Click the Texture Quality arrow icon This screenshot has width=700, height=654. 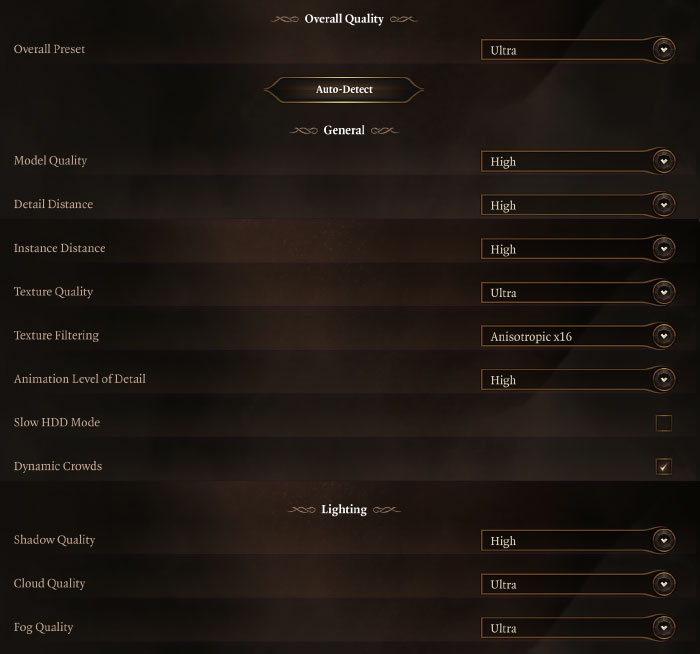click(x=663, y=293)
